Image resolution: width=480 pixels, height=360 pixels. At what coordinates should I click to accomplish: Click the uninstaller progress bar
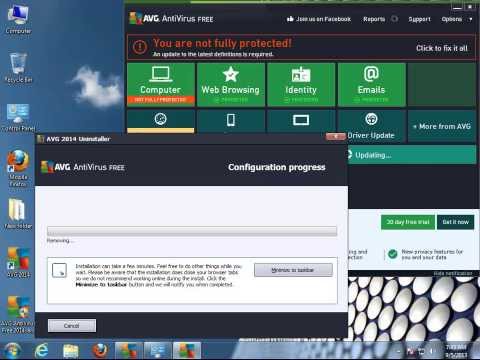tap(192, 231)
